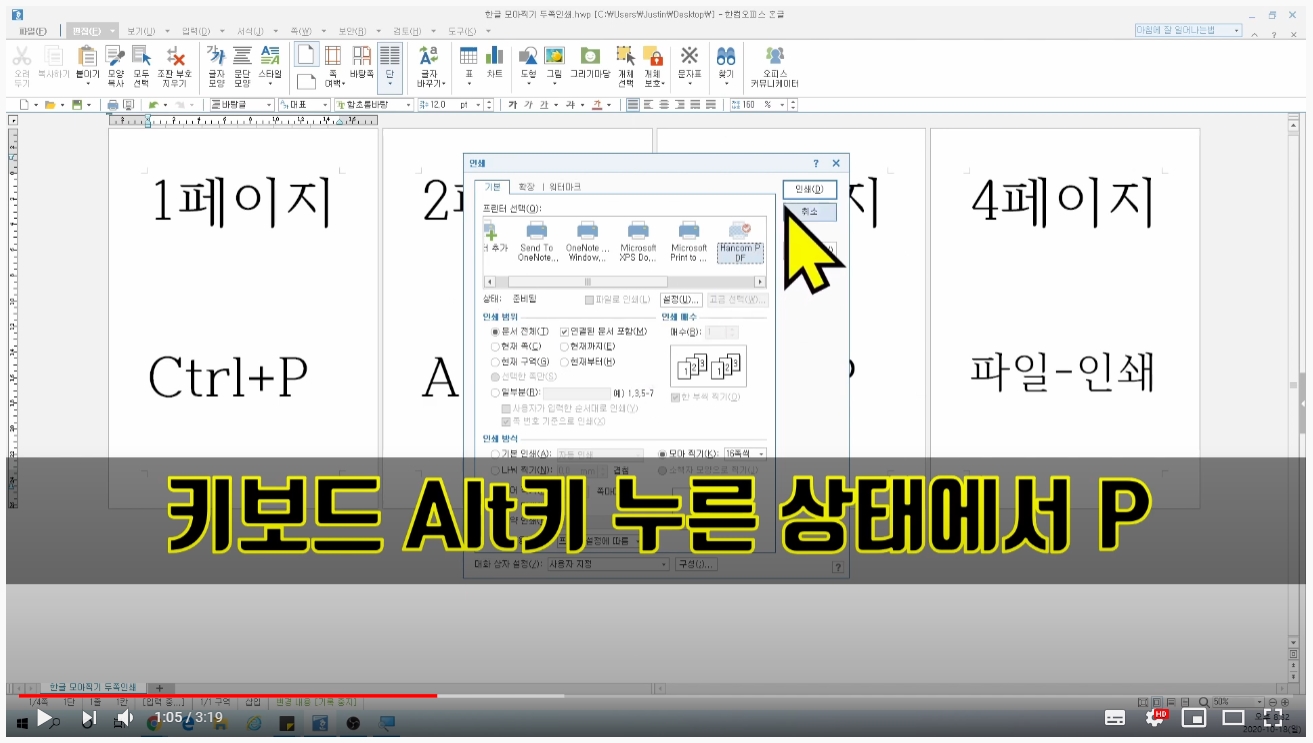Select the Hancom PDF printer

740,241
